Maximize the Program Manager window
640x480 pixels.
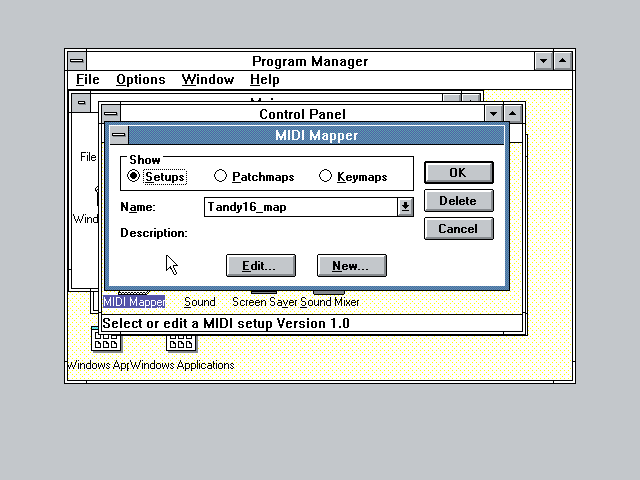(563, 61)
